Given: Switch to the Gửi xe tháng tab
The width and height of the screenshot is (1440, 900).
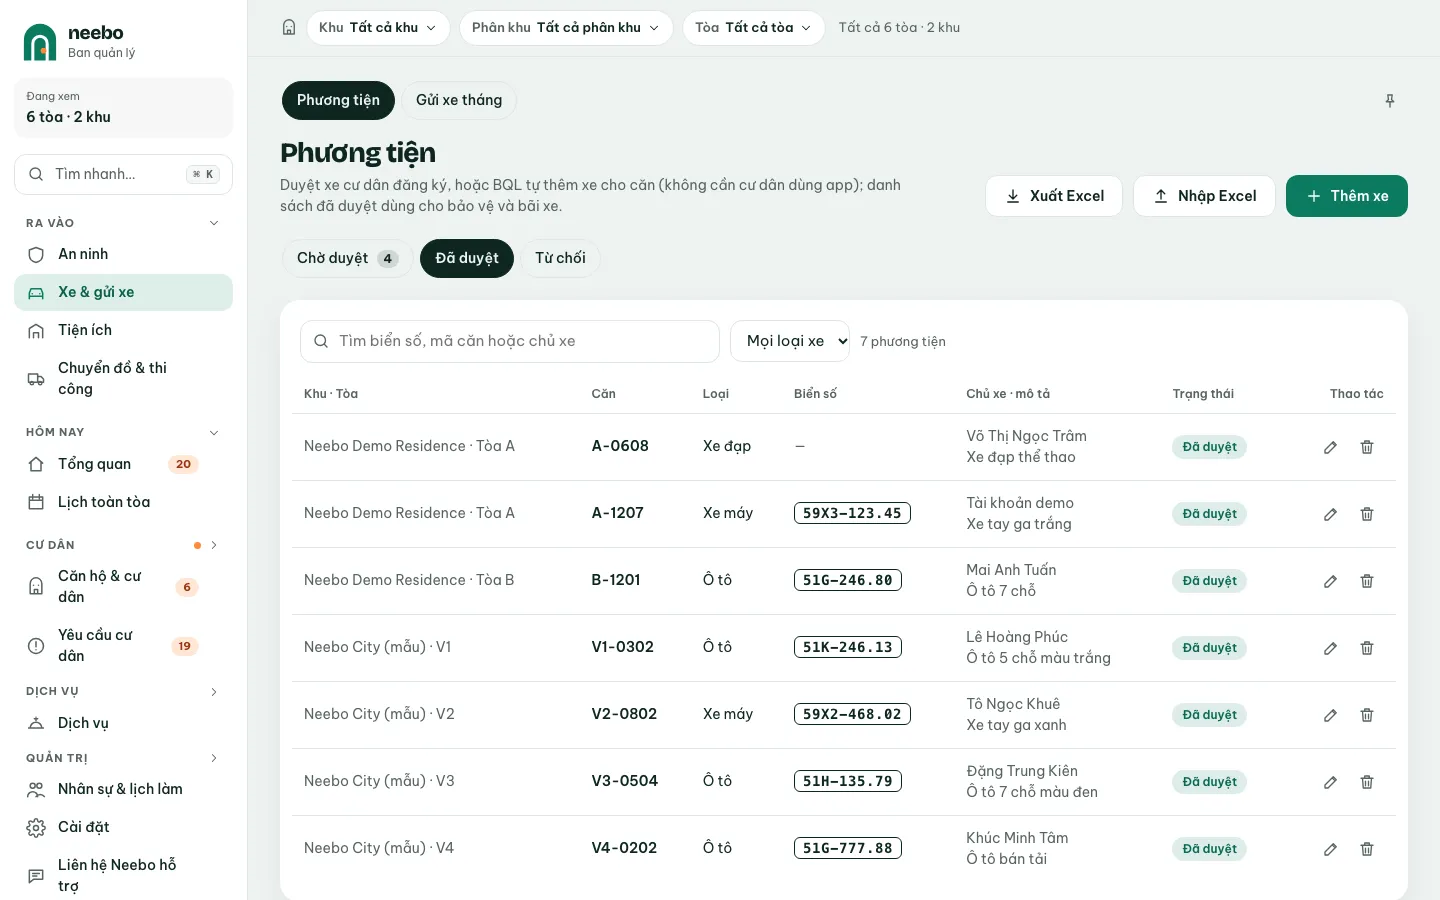Looking at the screenshot, I should (459, 100).
